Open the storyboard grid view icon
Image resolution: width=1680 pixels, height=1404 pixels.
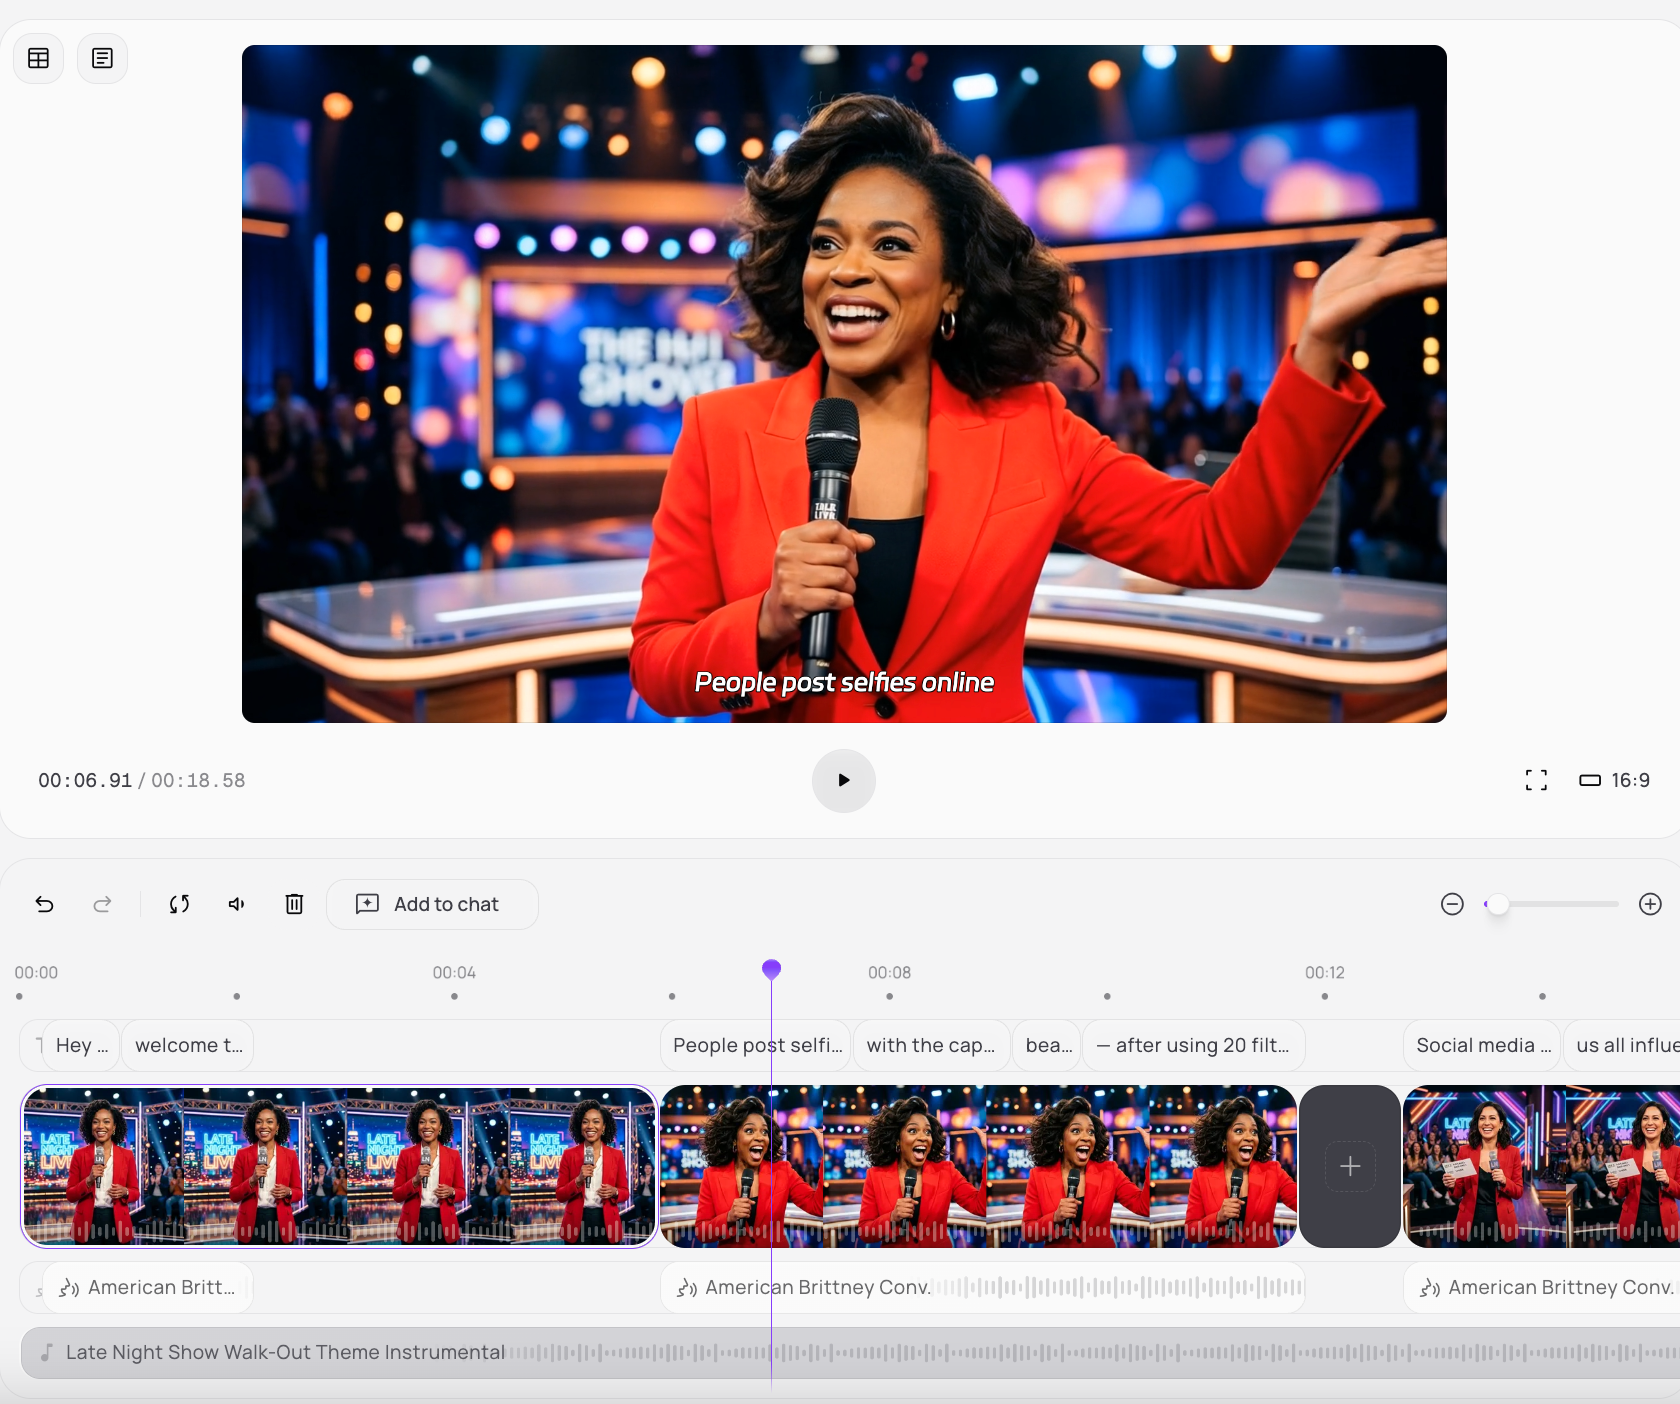[x=39, y=58]
